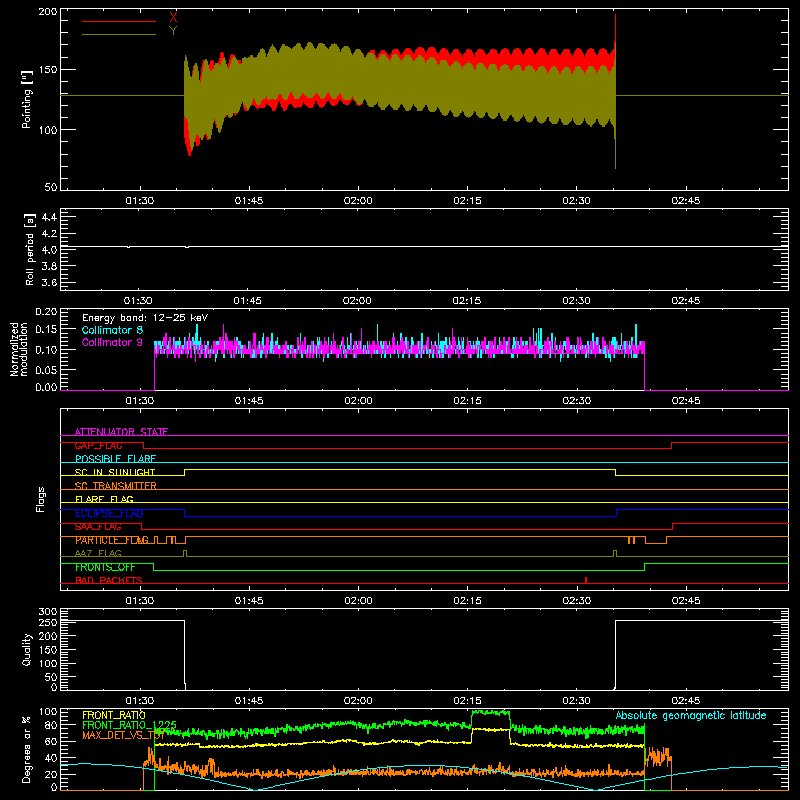The image size is (800, 800).
Task: Click the Degrees or % axis title
Action: (27, 750)
